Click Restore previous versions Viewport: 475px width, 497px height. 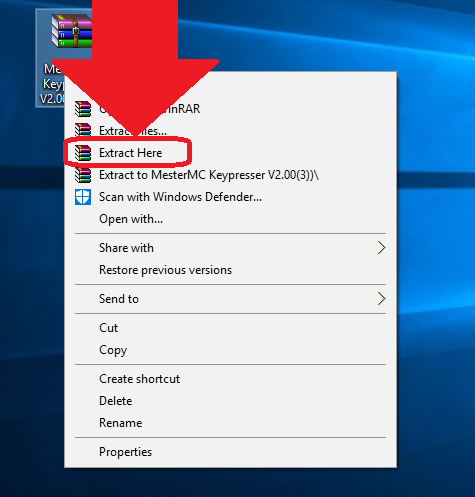coord(230,270)
